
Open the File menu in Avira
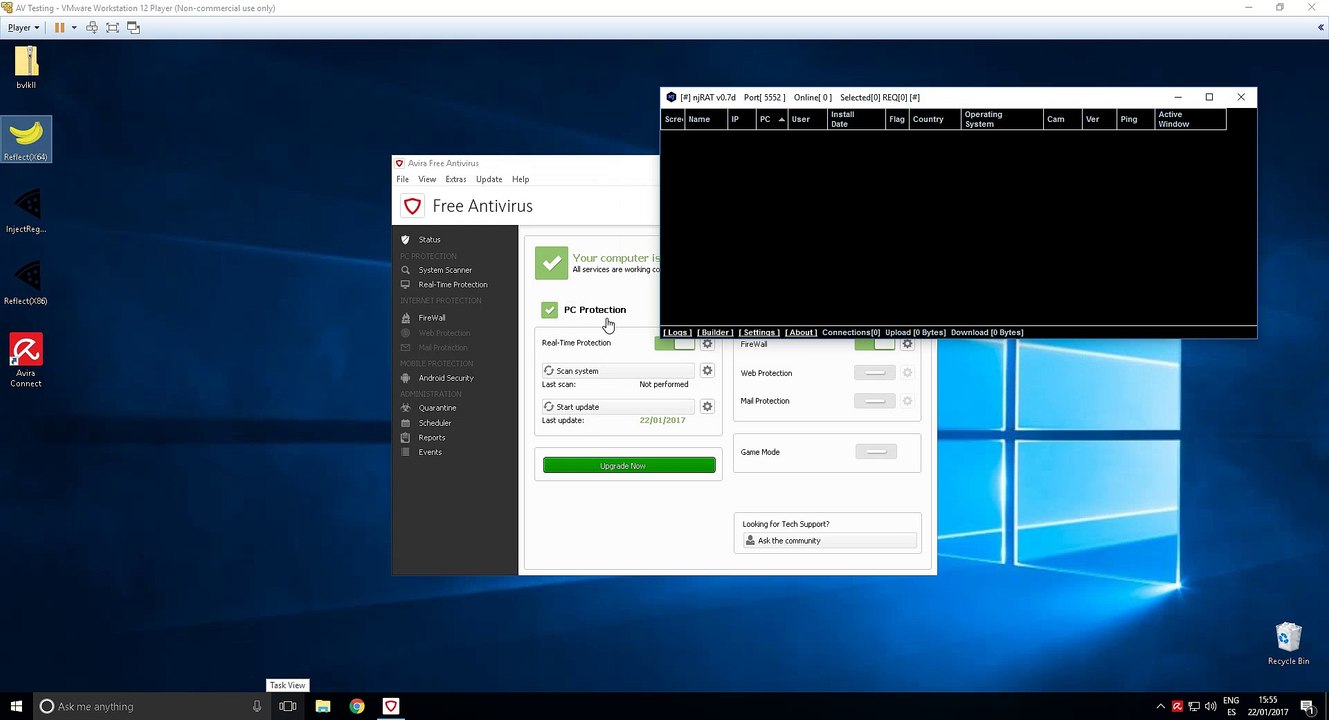[402, 179]
